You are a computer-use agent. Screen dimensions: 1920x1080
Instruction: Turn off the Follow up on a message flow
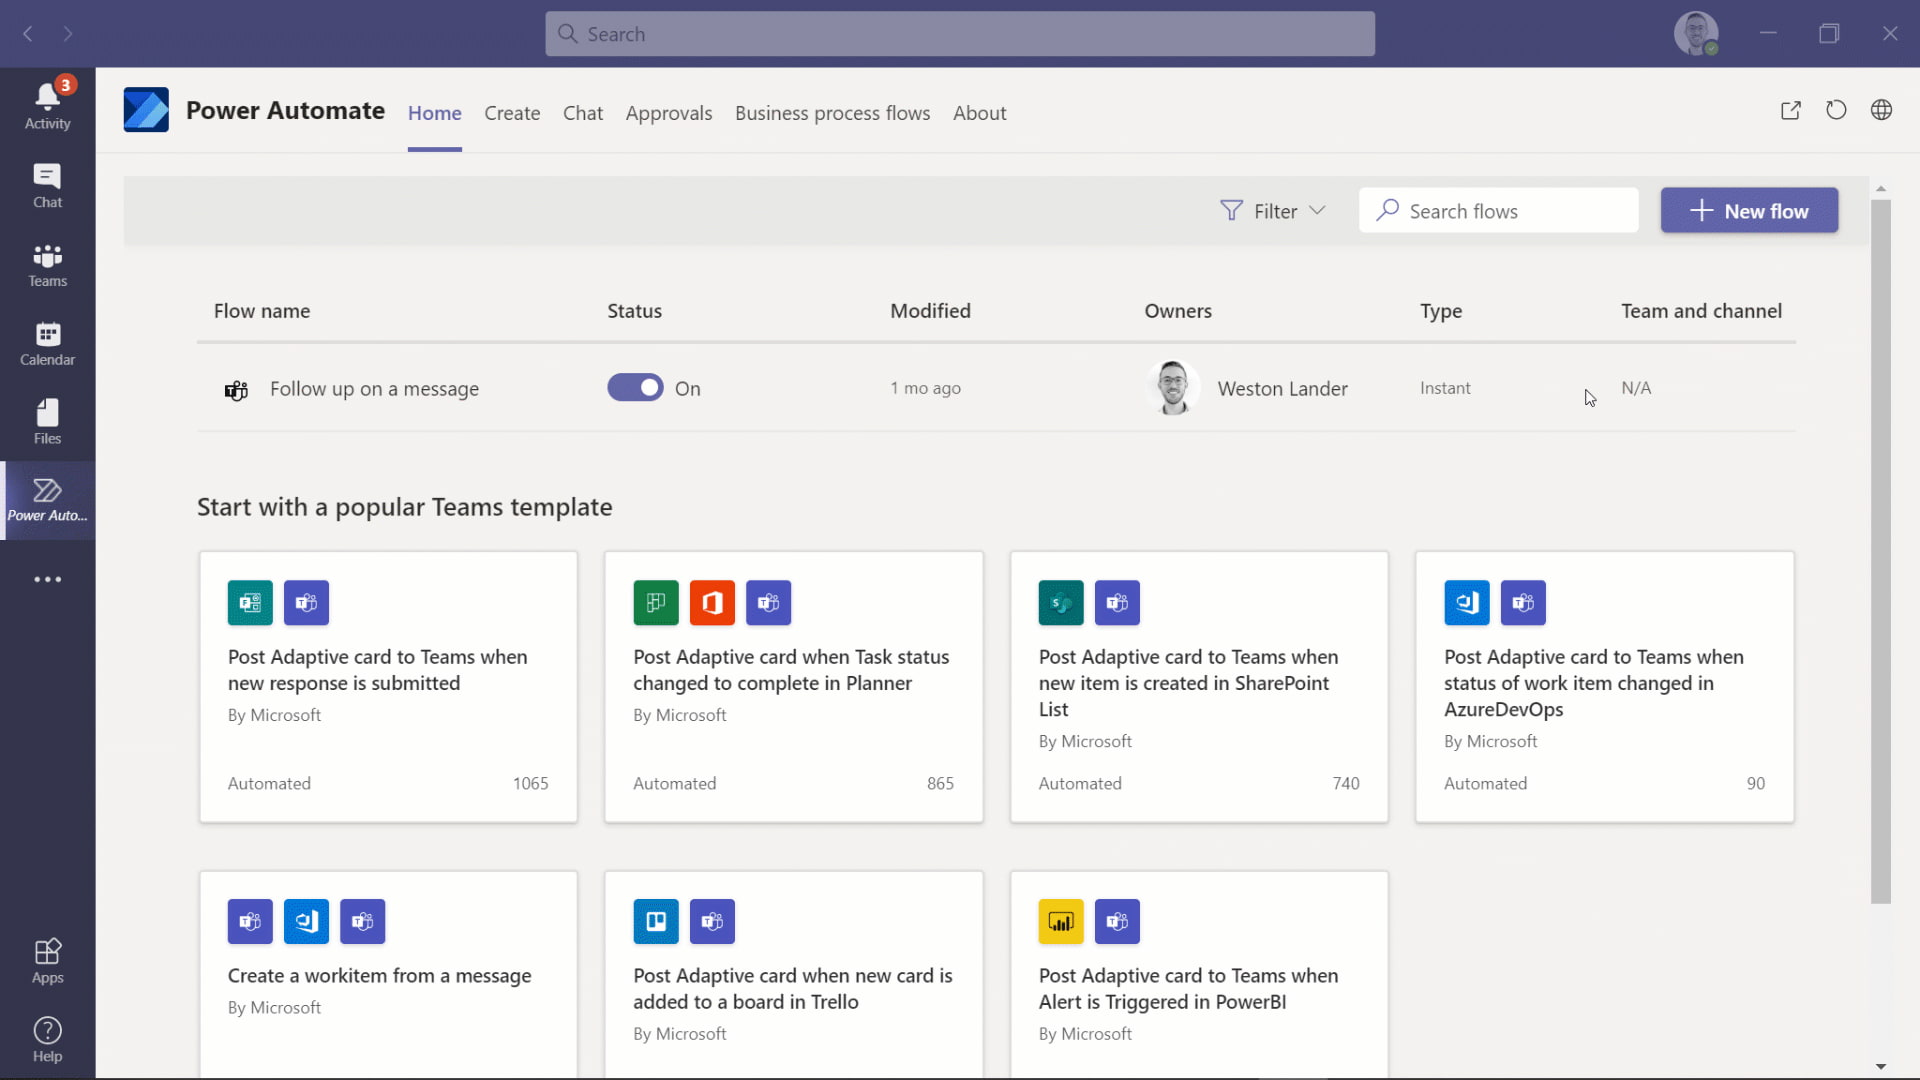pyautogui.click(x=635, y=387)
